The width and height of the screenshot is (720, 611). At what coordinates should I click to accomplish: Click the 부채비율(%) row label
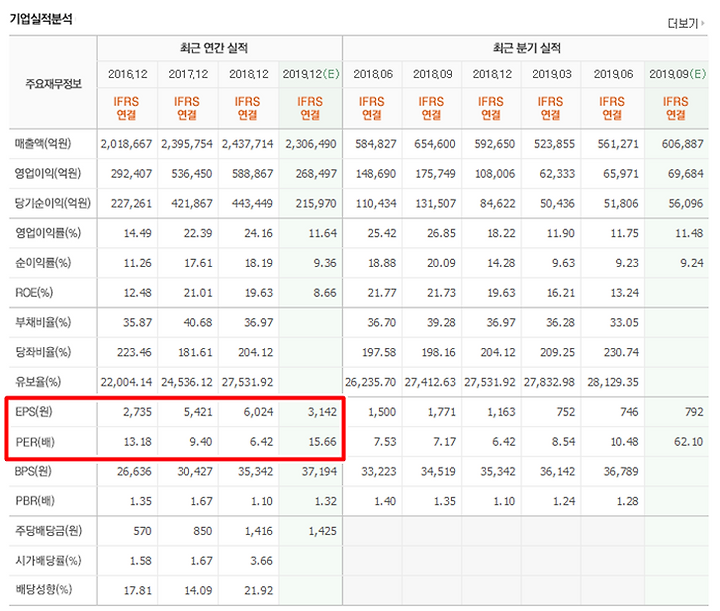(x=43, y=322)
